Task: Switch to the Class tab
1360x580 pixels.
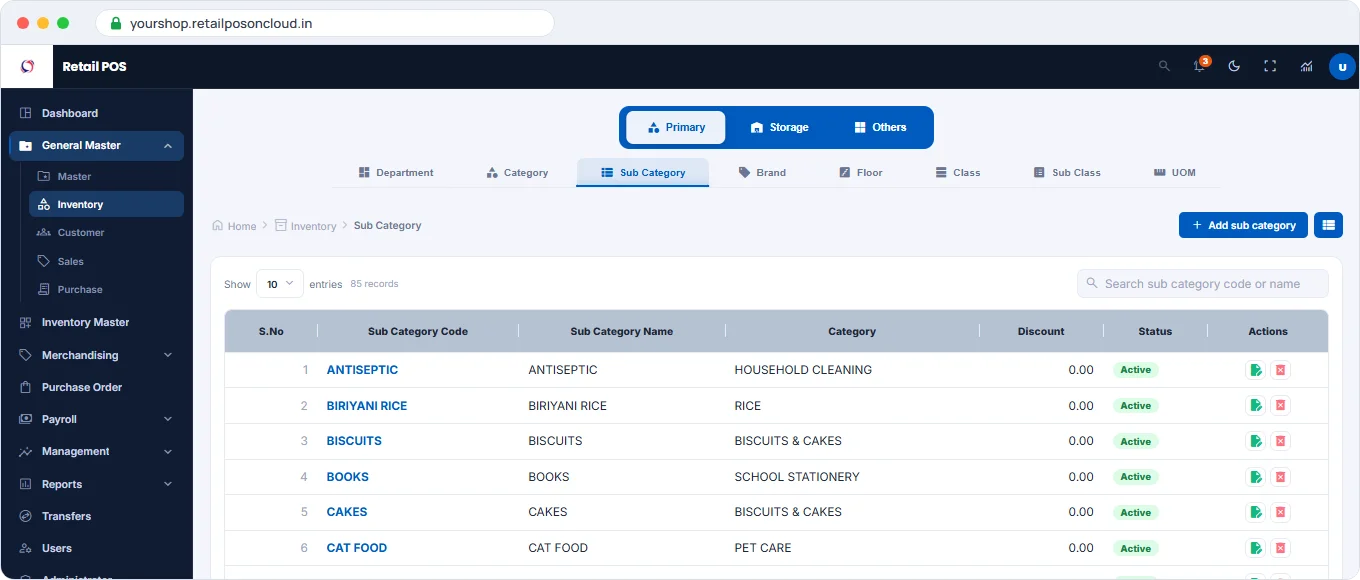Action: coord(958,173)
